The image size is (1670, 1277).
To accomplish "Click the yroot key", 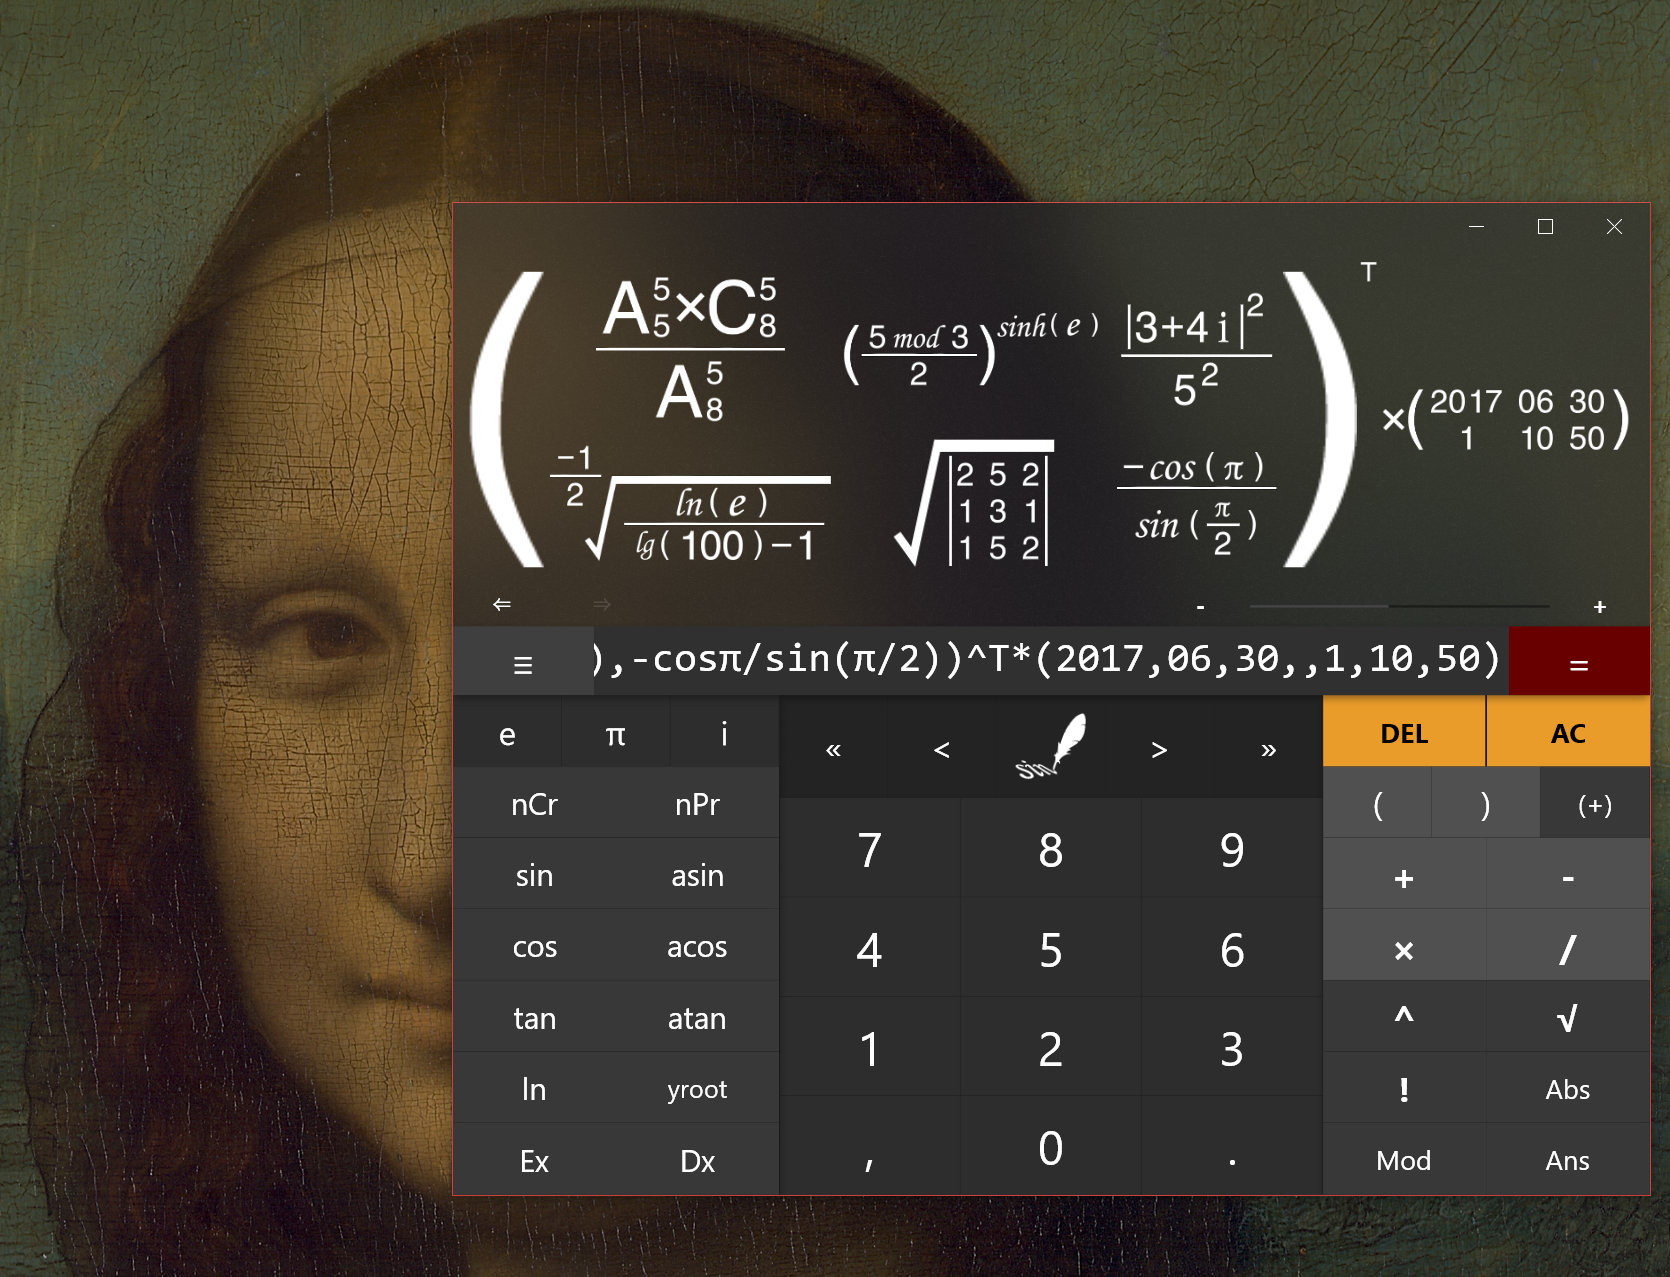I will pos(697,1089).
